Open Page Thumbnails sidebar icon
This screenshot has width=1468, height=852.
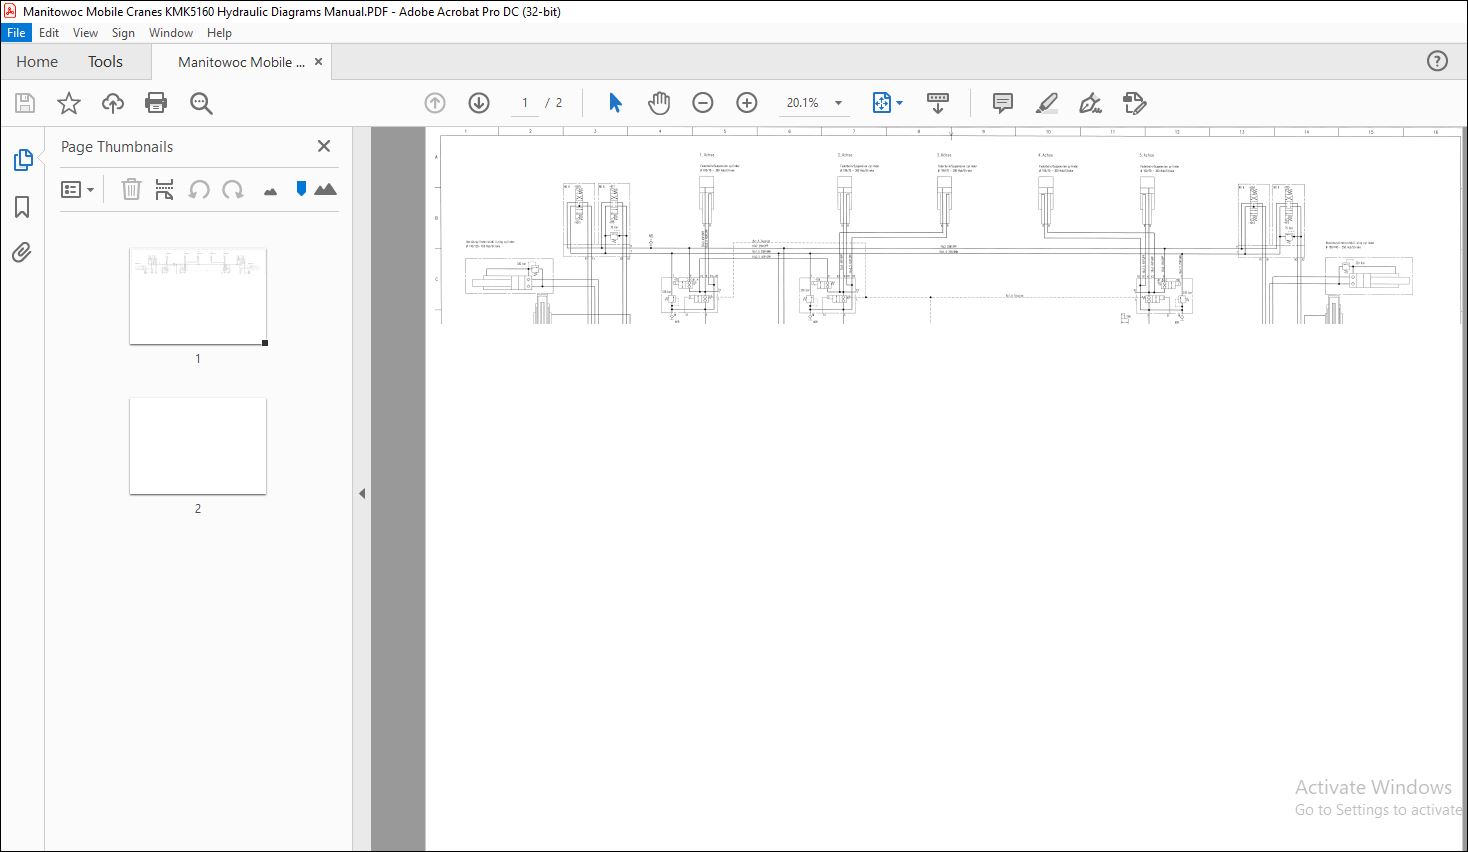(x=22, y=160)
